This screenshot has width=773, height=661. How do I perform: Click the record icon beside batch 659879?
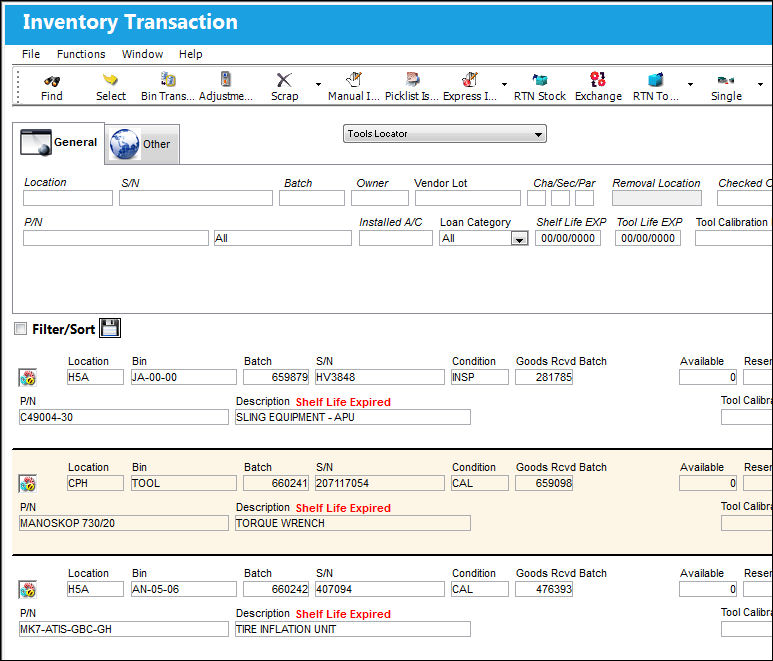[28, 378]
